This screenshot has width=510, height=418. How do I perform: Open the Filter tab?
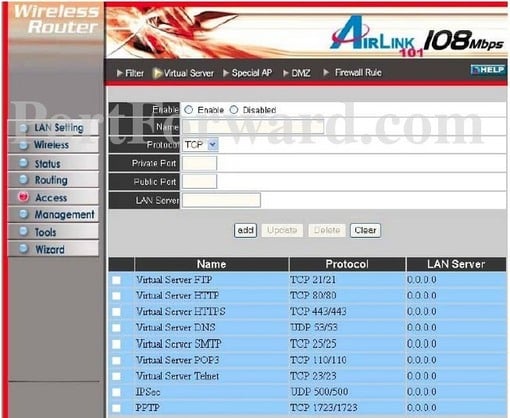click(x=130, y=73)
